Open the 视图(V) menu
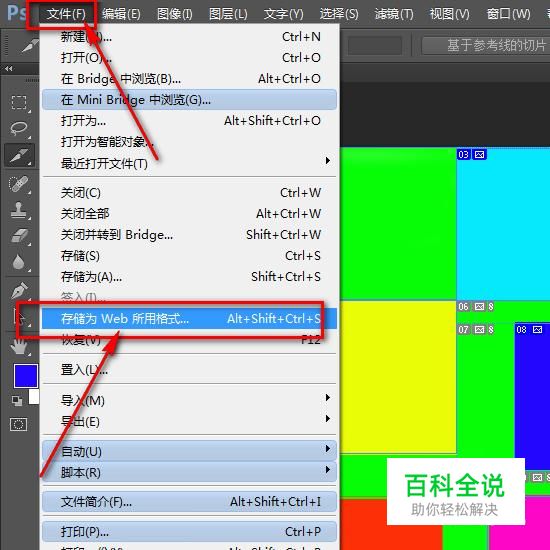 click(x=449, y=14)
